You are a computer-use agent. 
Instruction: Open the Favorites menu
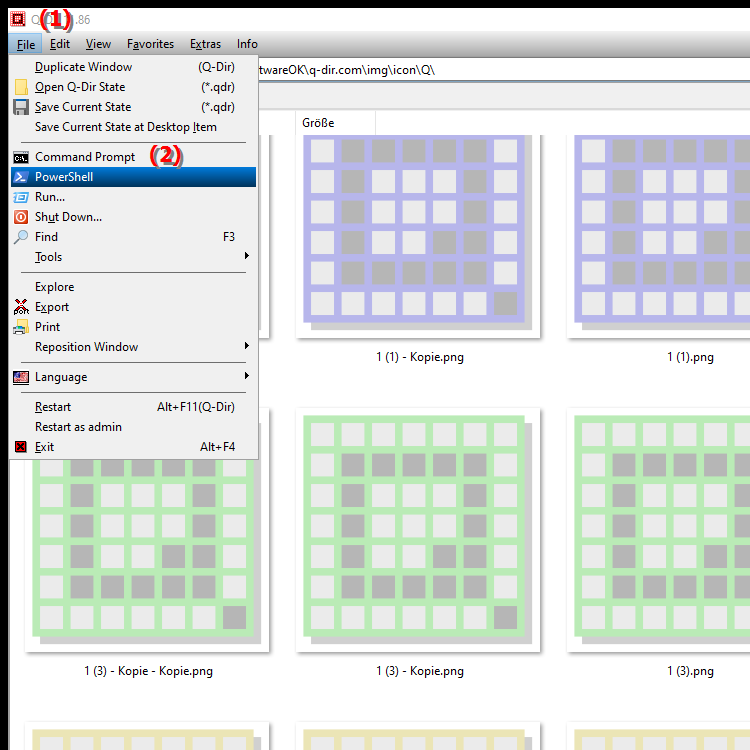pos(150,44)
